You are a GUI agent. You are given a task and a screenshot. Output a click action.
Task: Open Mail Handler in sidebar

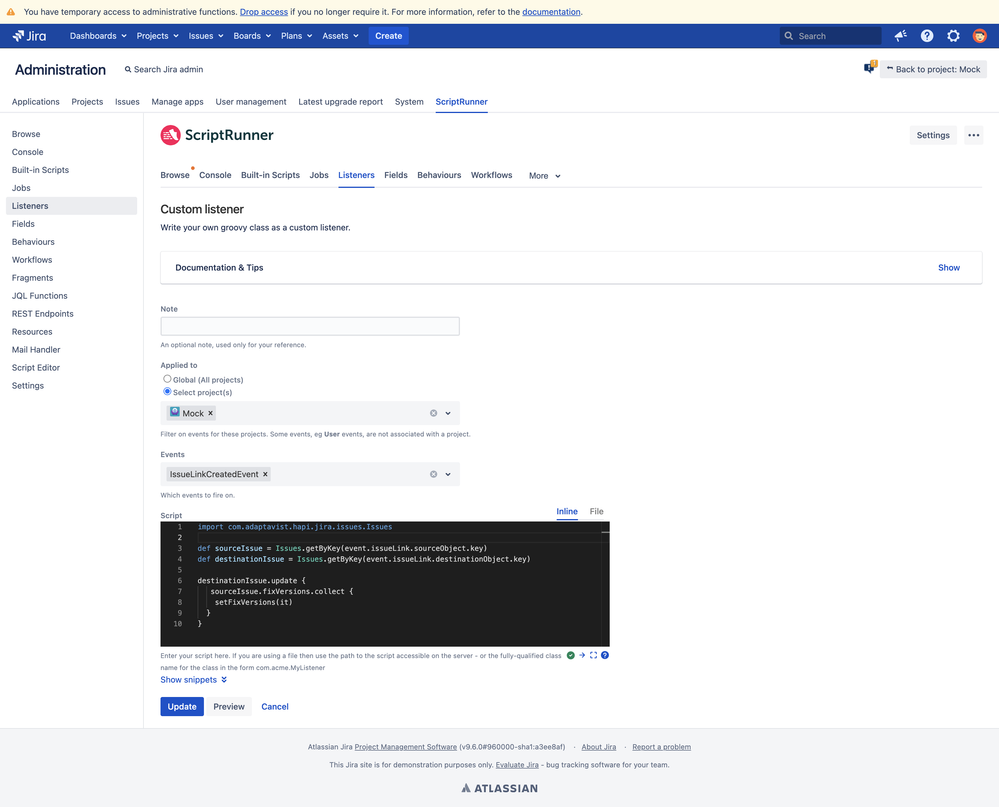(x=36, y=350)
